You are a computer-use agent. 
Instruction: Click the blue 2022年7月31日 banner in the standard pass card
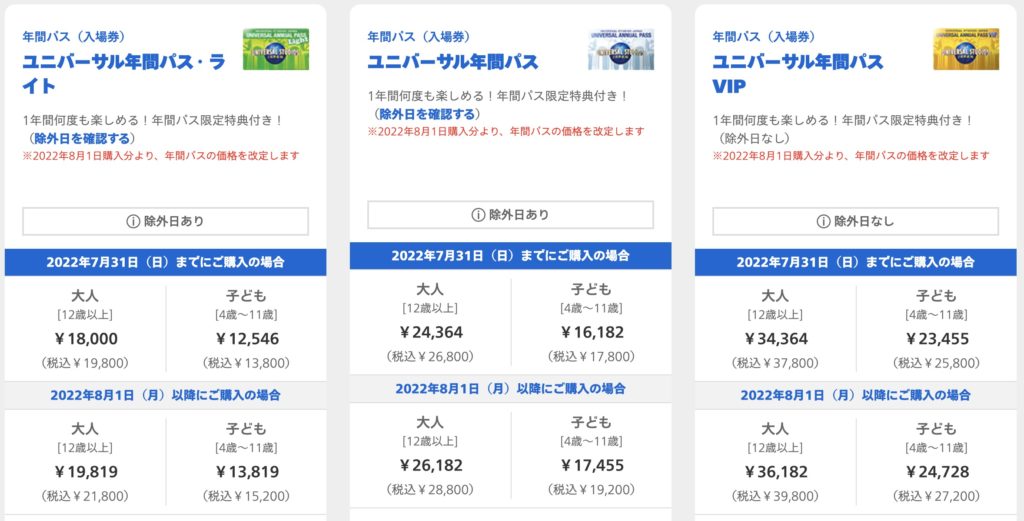click(x=510, y=255)
